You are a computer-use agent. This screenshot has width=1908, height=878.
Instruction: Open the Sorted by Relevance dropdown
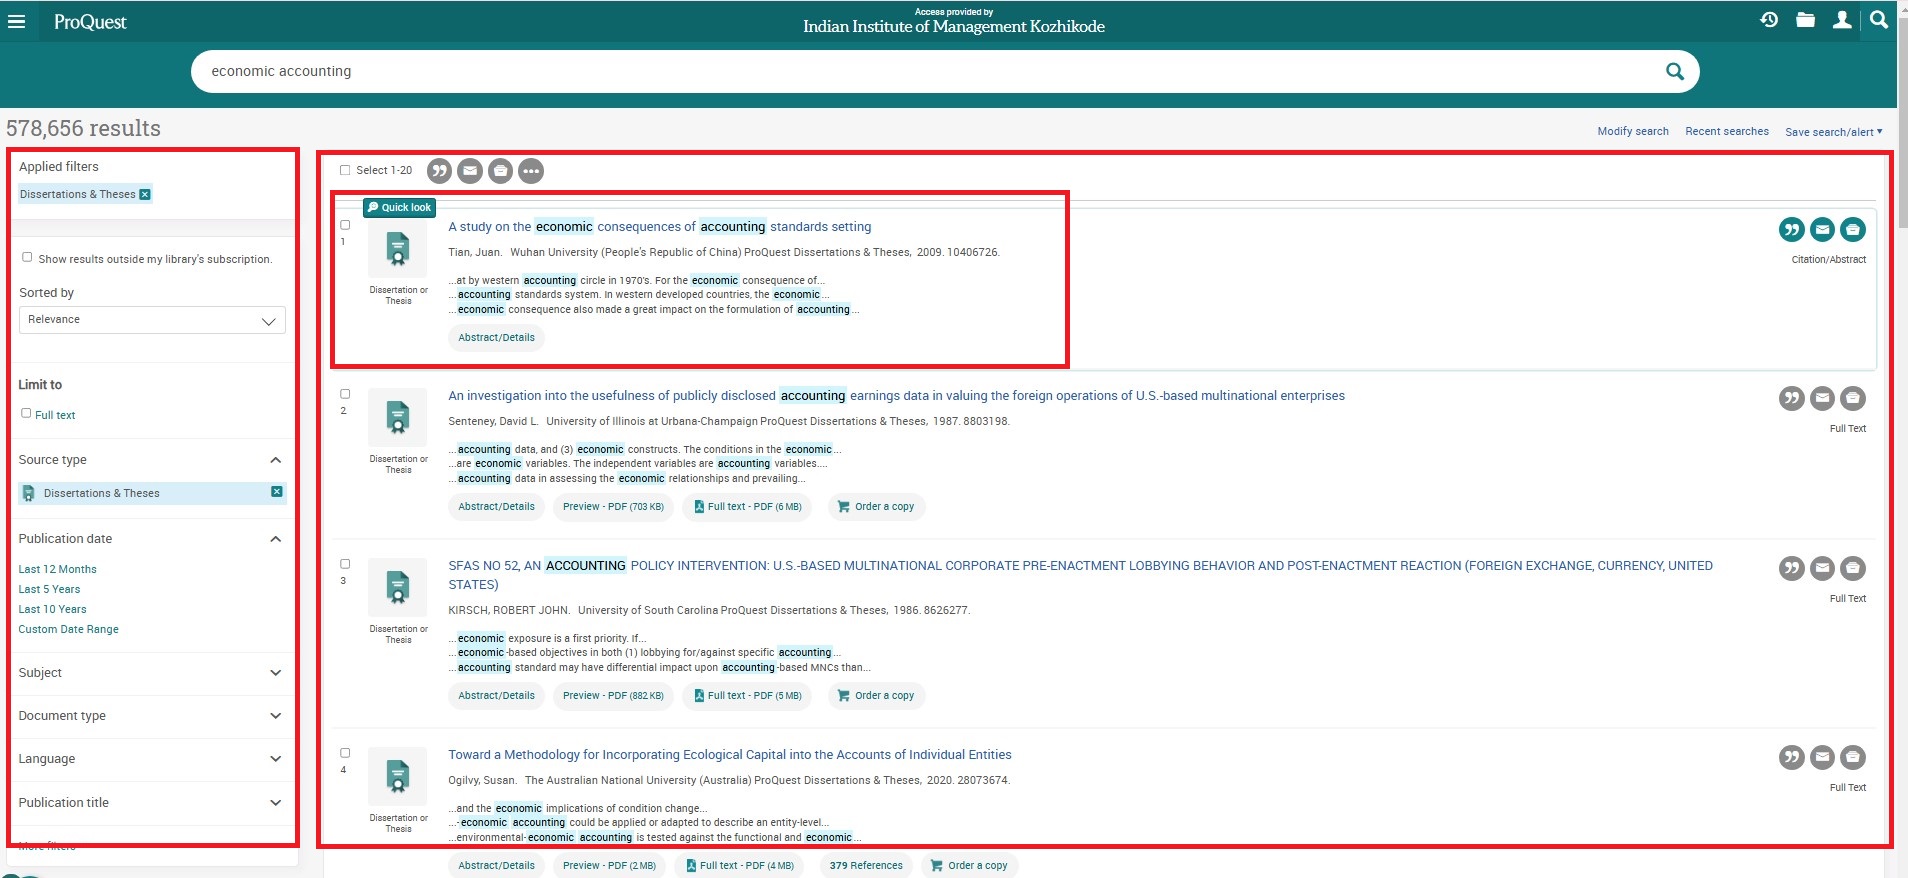coord(152,320)
